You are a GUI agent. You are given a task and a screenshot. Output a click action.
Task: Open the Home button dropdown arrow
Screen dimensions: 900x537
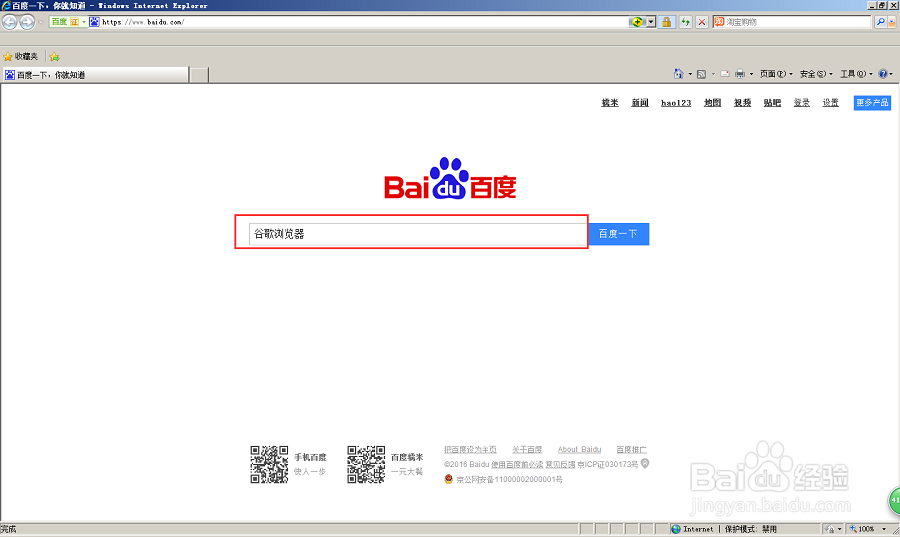[690, 74]
